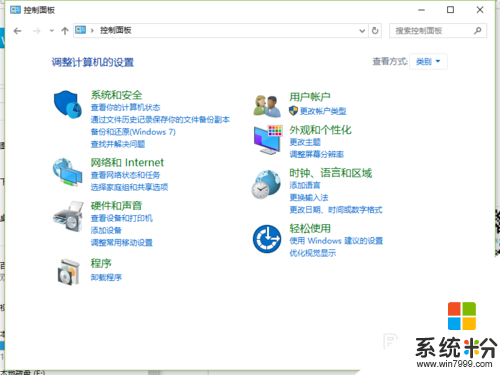
Task: Open 添加设备 link
Action: click(x=106, y=230)
